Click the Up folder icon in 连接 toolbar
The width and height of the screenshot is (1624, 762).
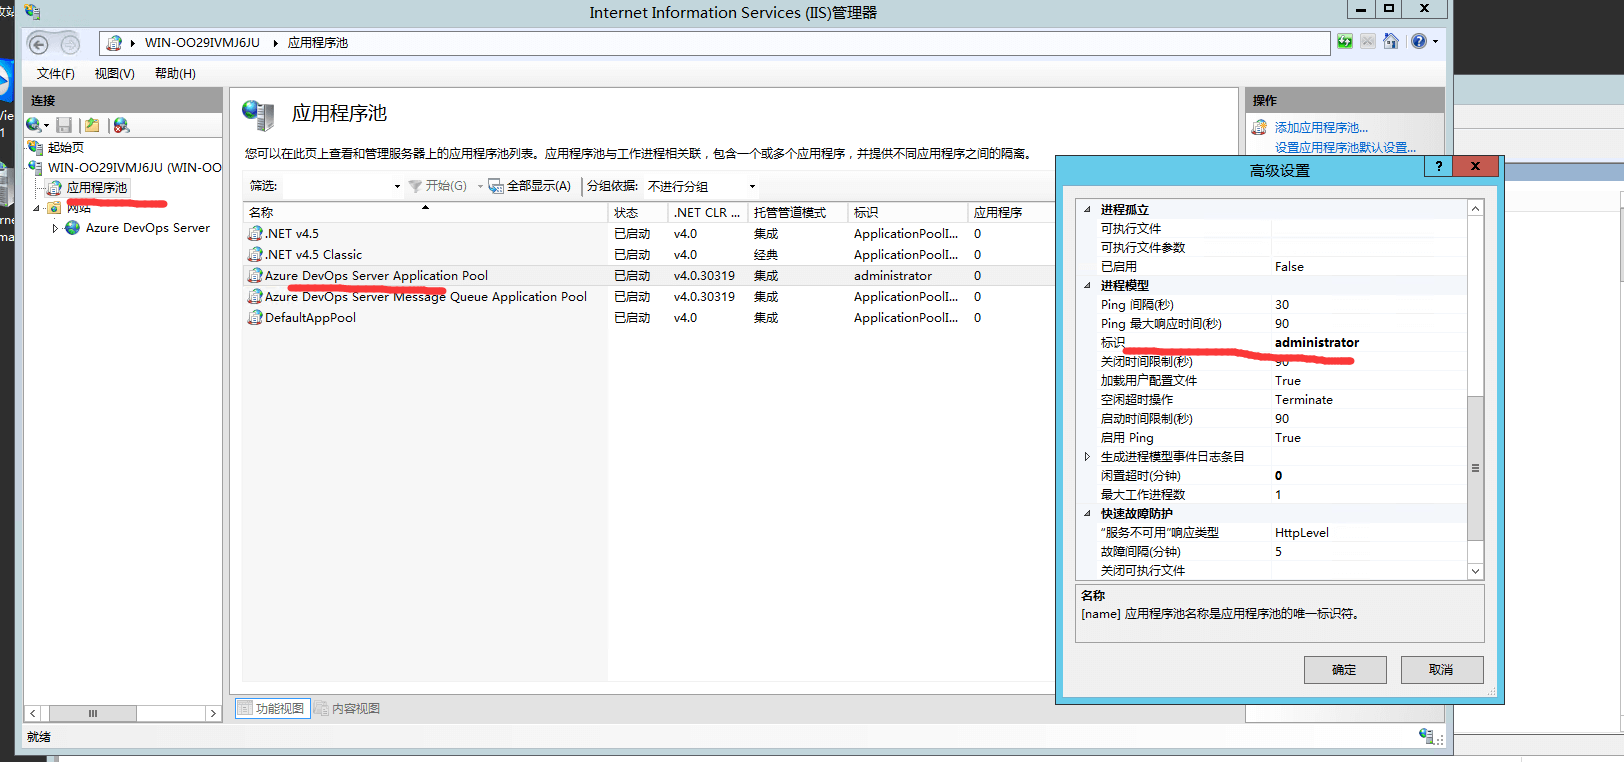(92, 125)
